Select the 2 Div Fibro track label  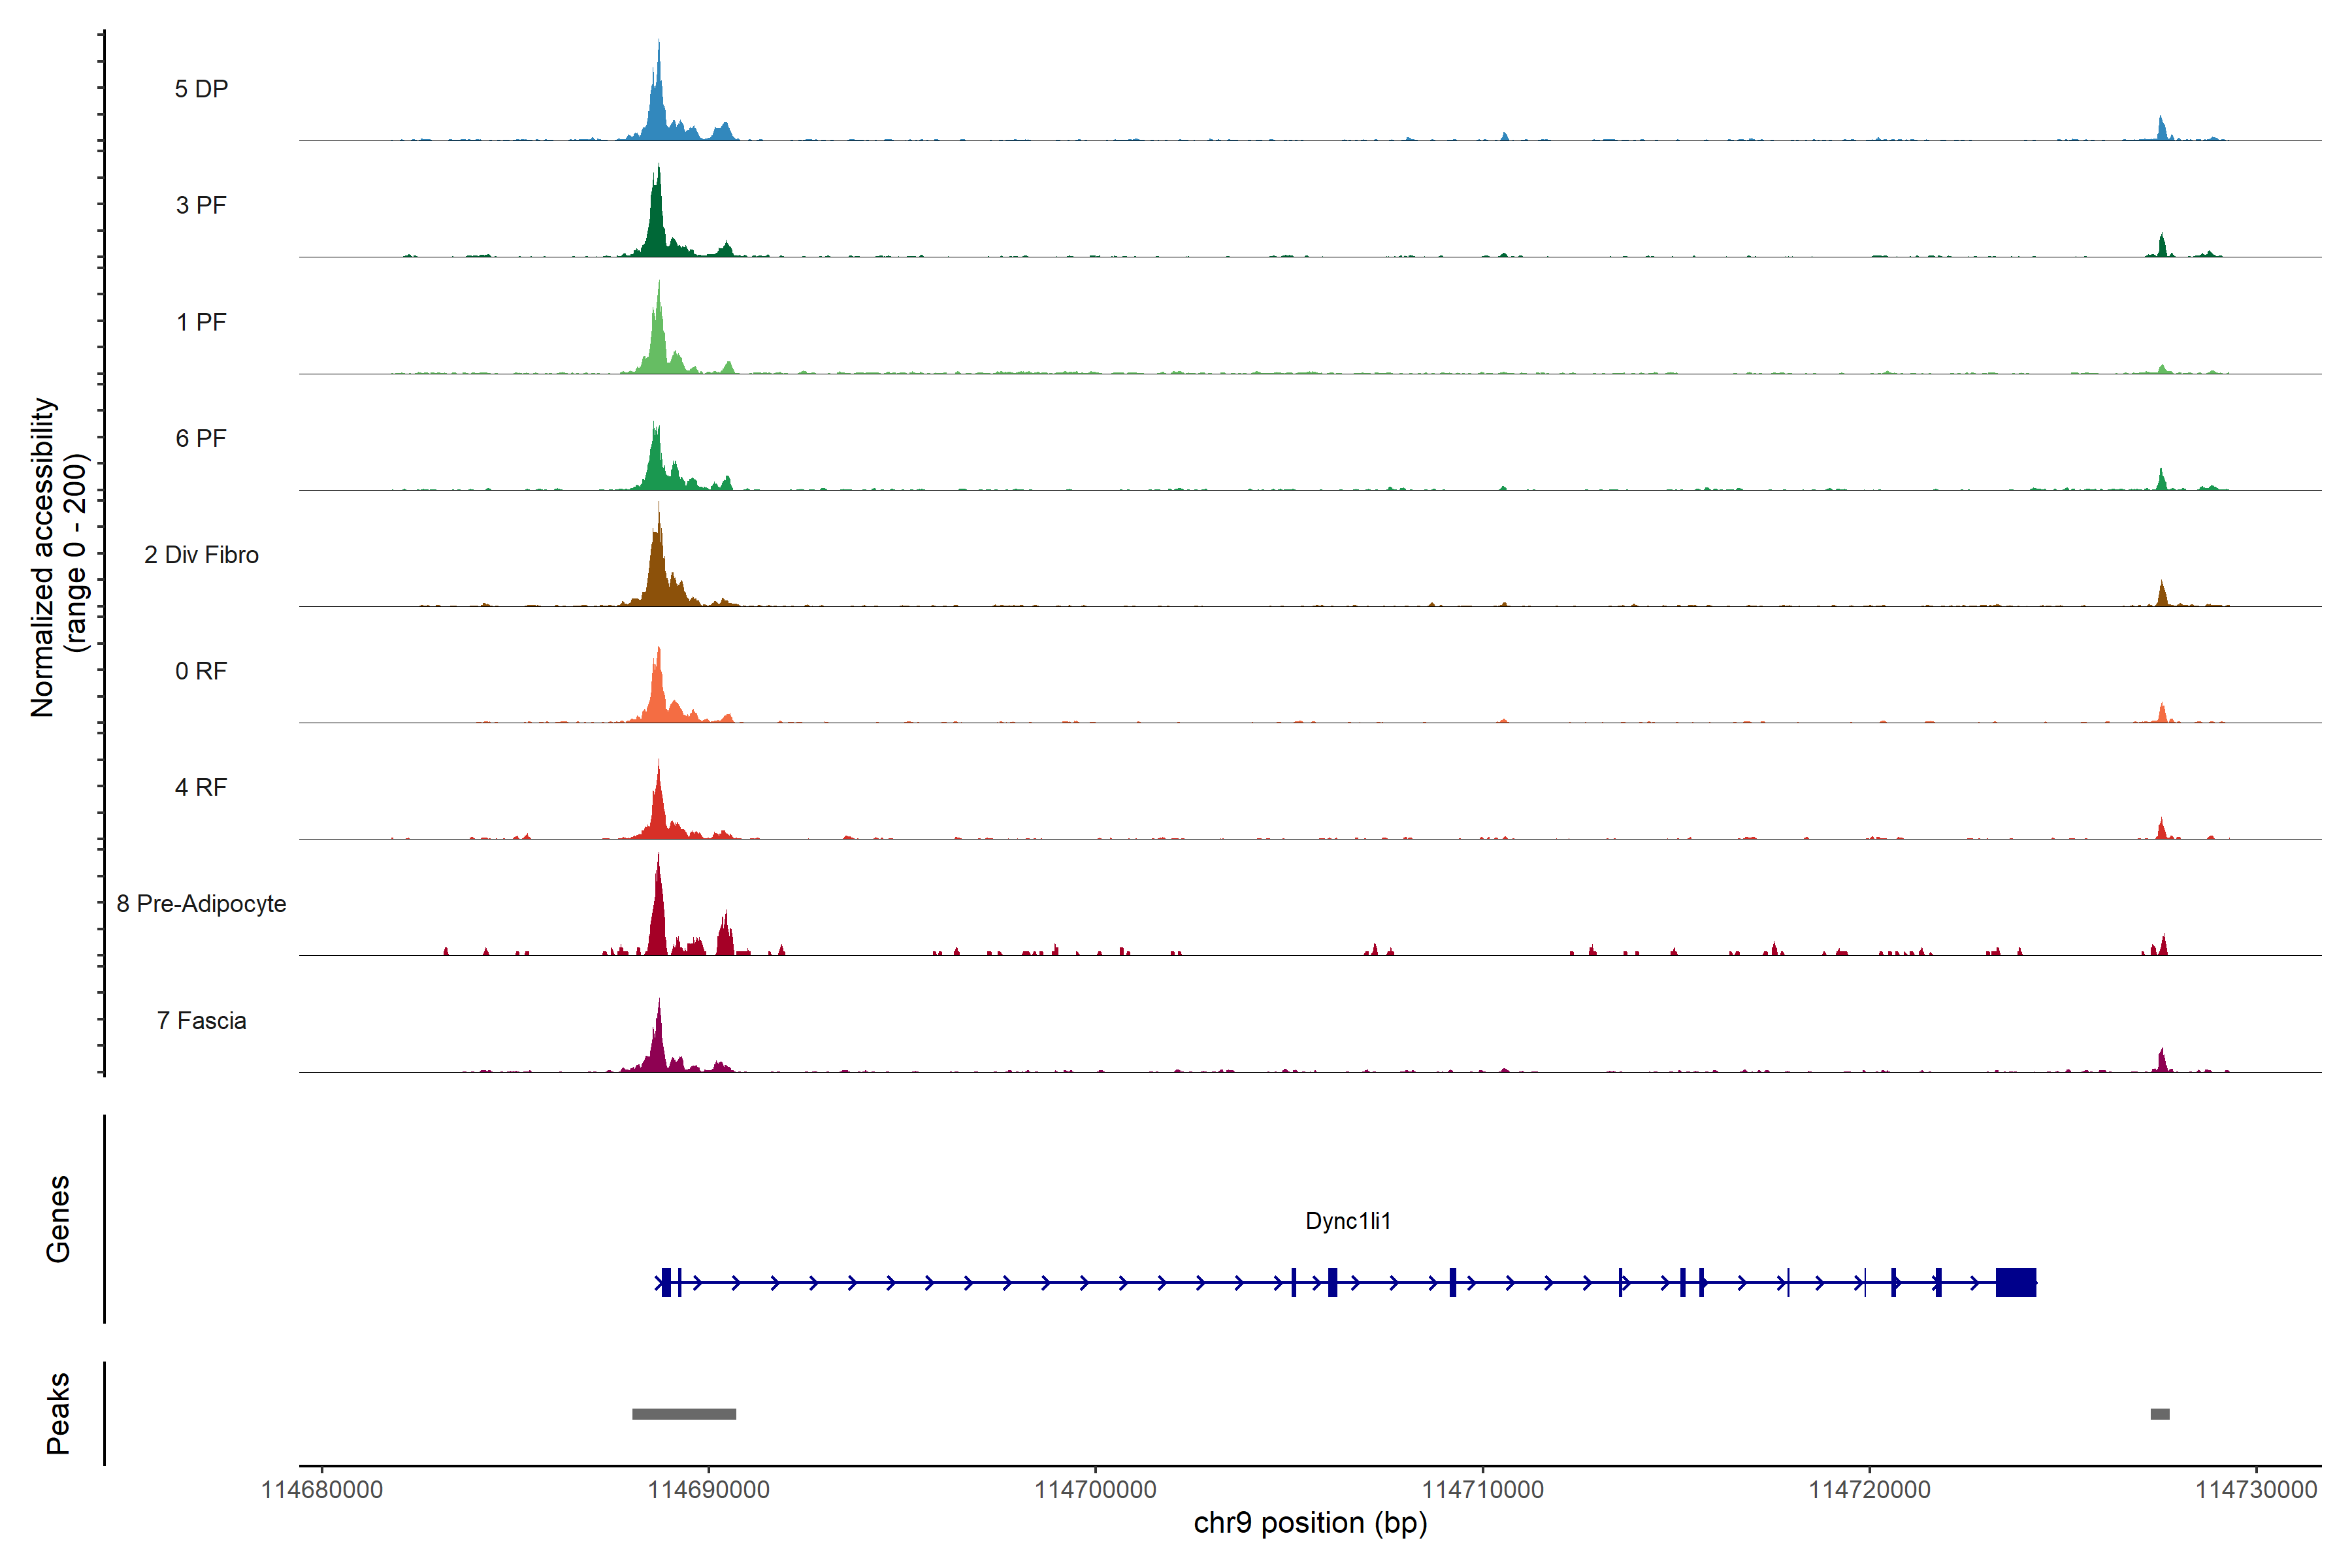(201, 555)
